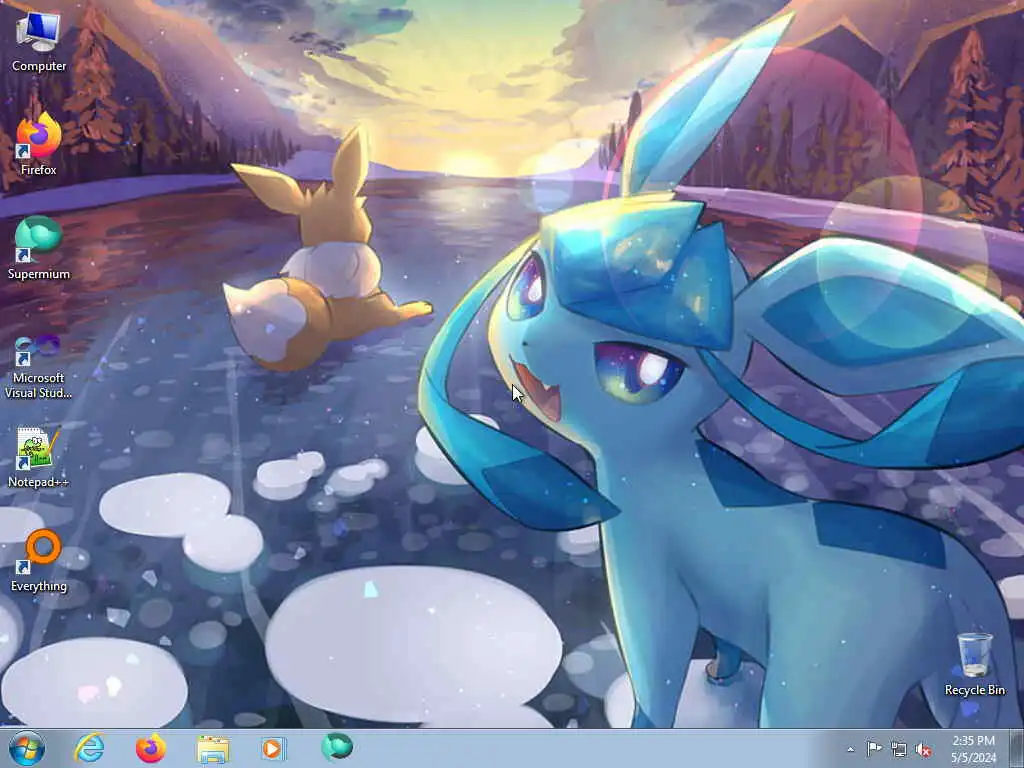Open Action Center flag icon

(x=874, y=749)
